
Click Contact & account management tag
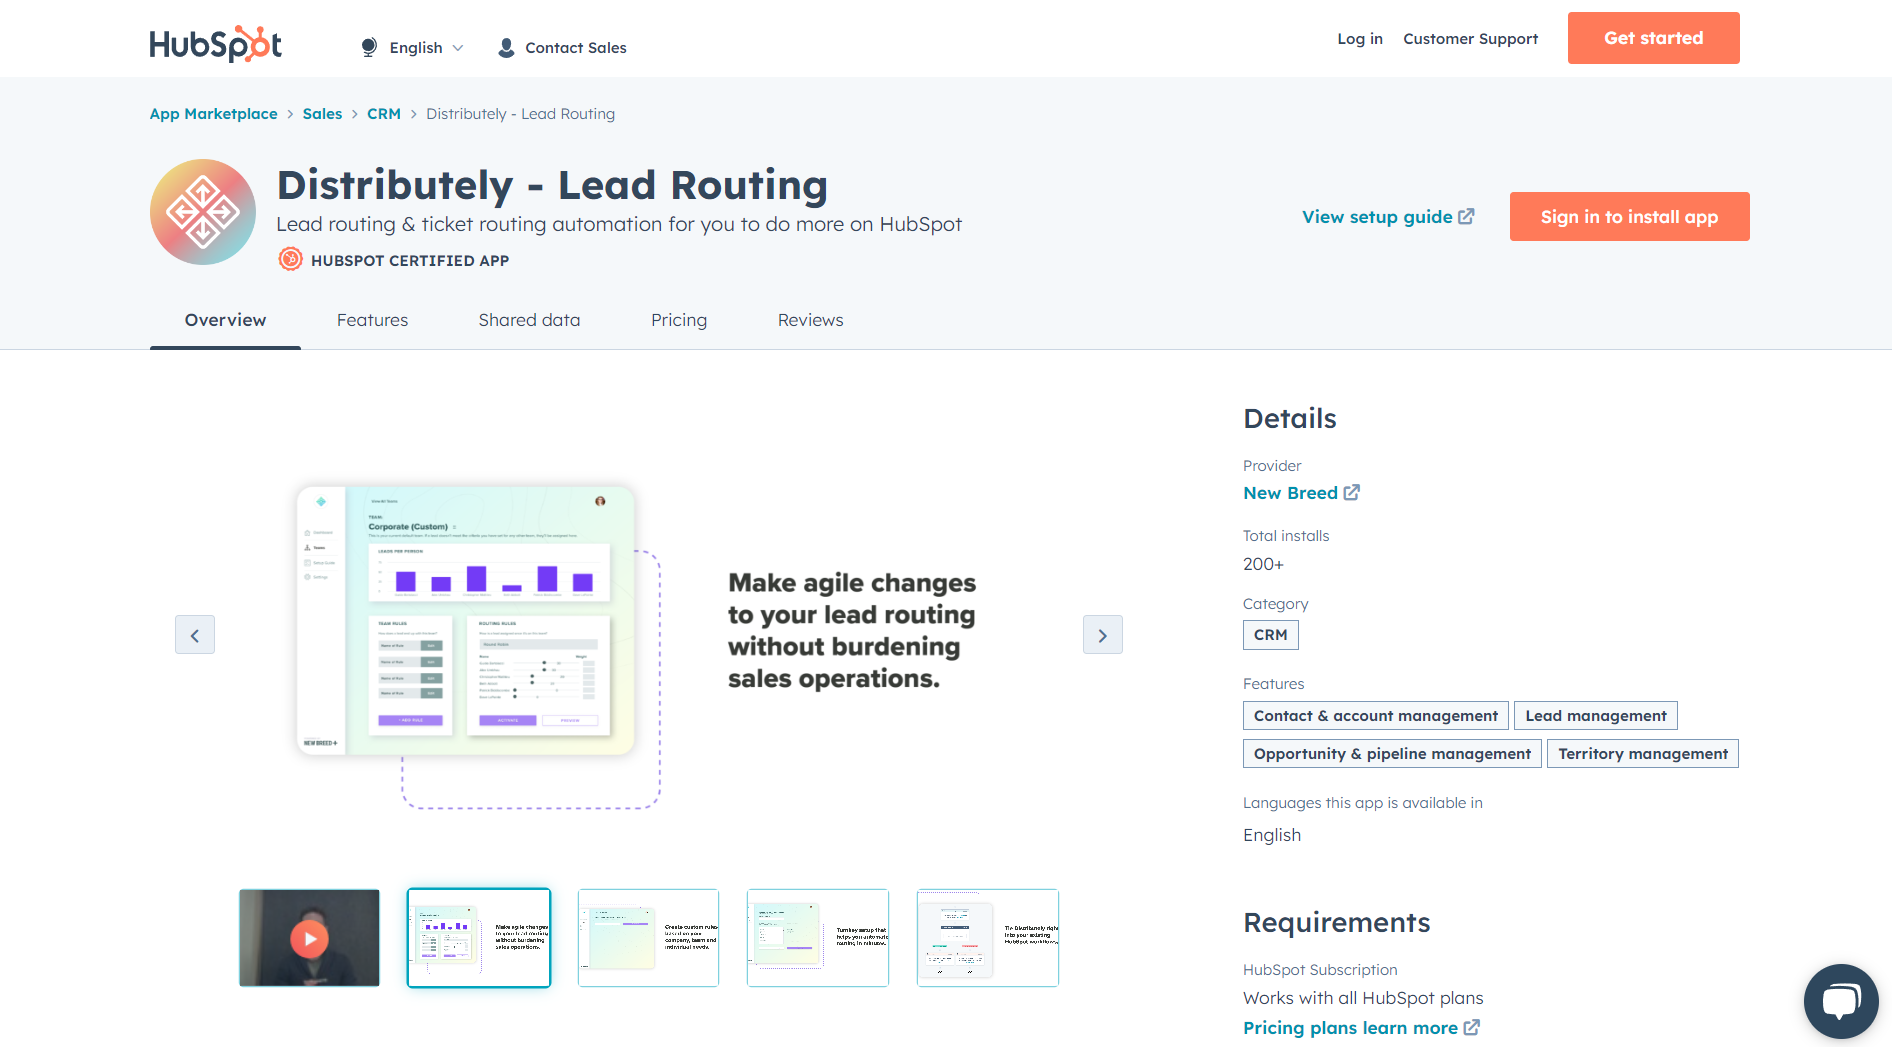pyautogui.click(x=1376, y=716)
